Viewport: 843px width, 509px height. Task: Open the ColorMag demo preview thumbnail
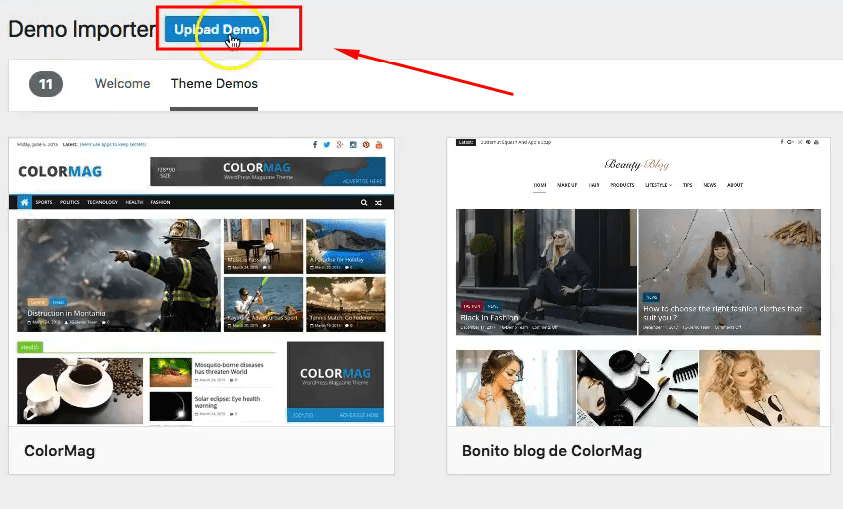coord(201,282)
